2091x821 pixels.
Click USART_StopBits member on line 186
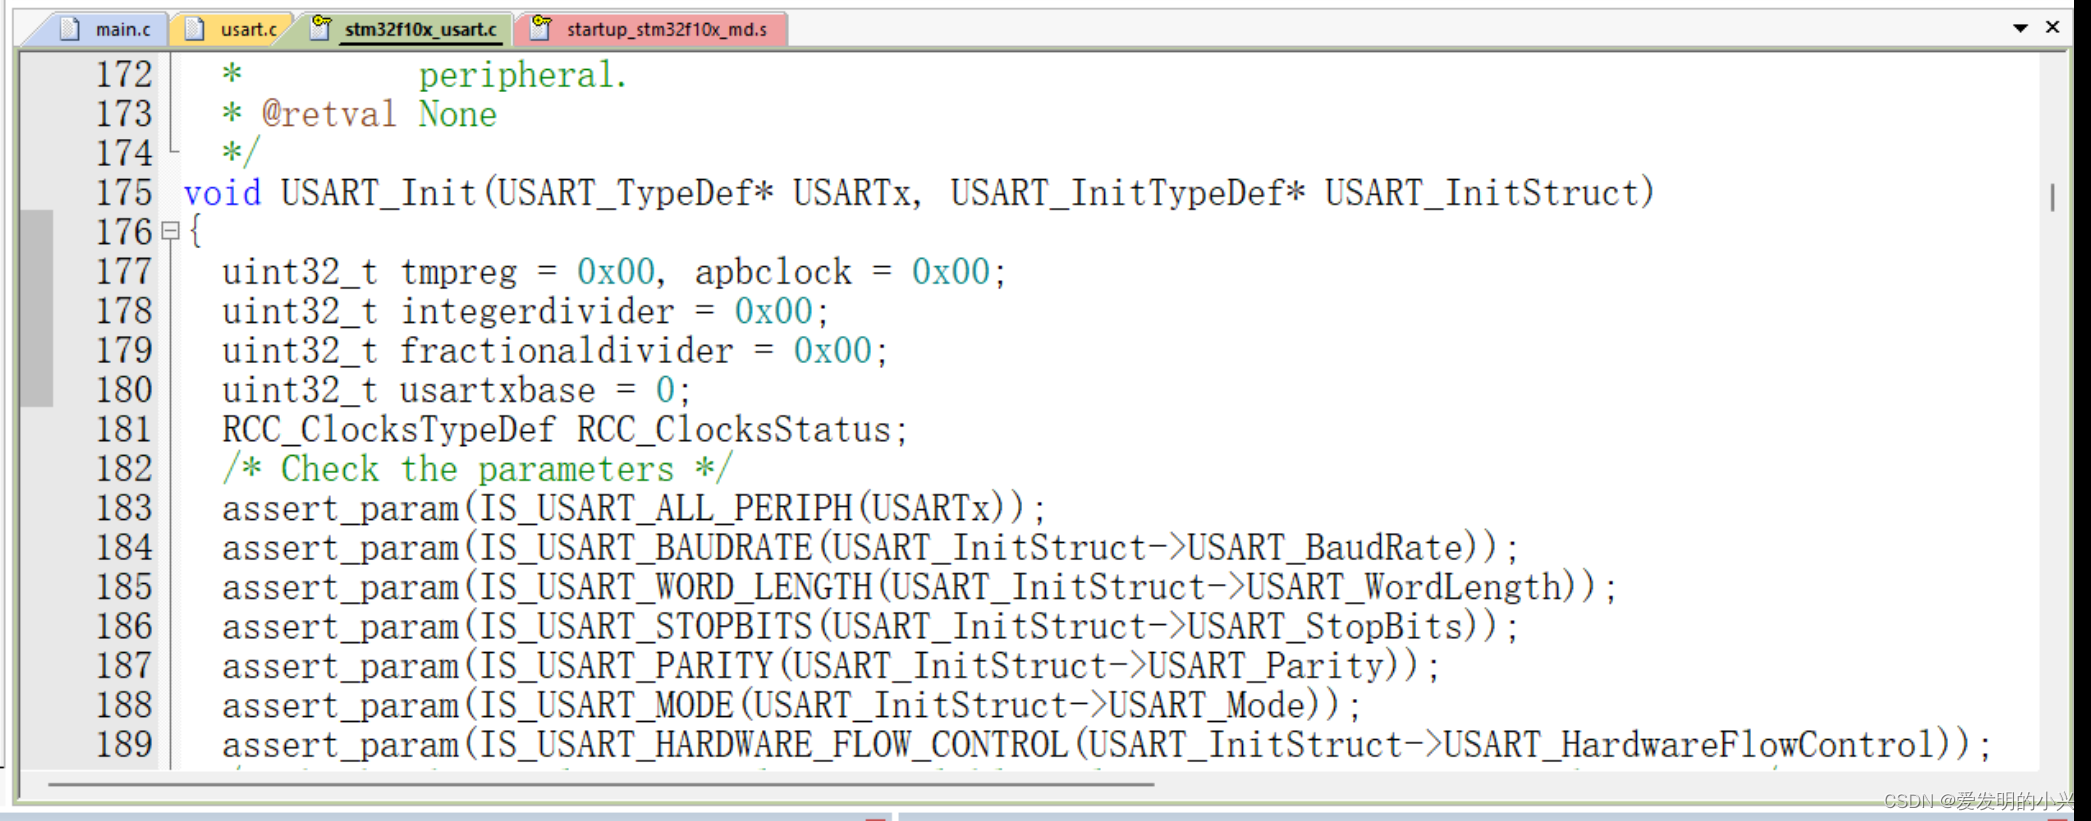(x=1325, y=627)
